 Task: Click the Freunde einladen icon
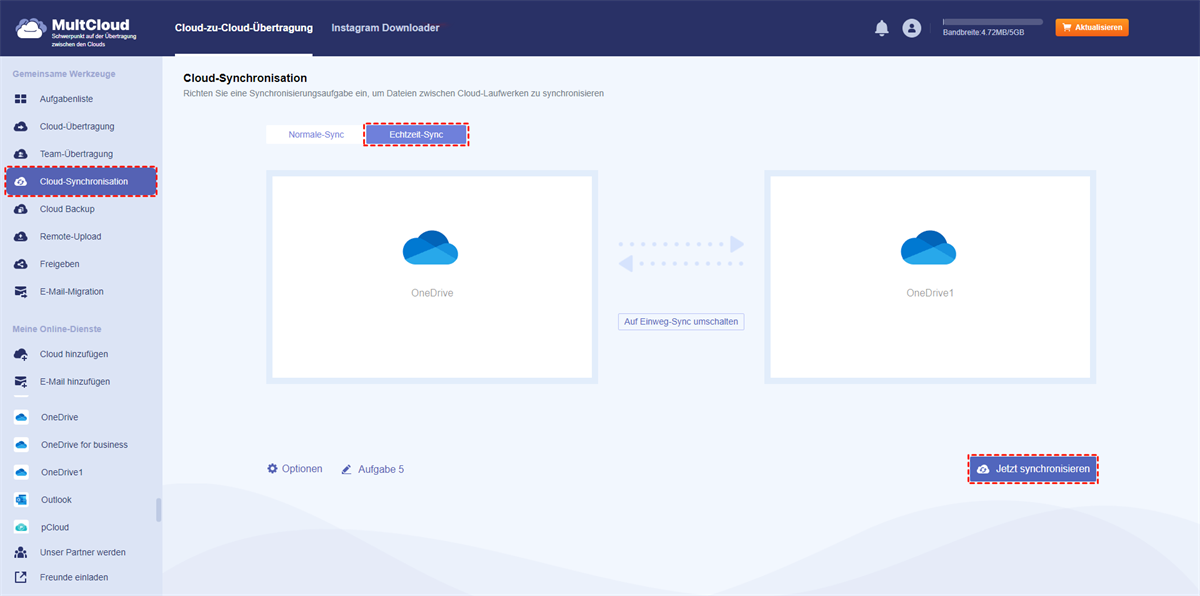click(x=21, y=577)
